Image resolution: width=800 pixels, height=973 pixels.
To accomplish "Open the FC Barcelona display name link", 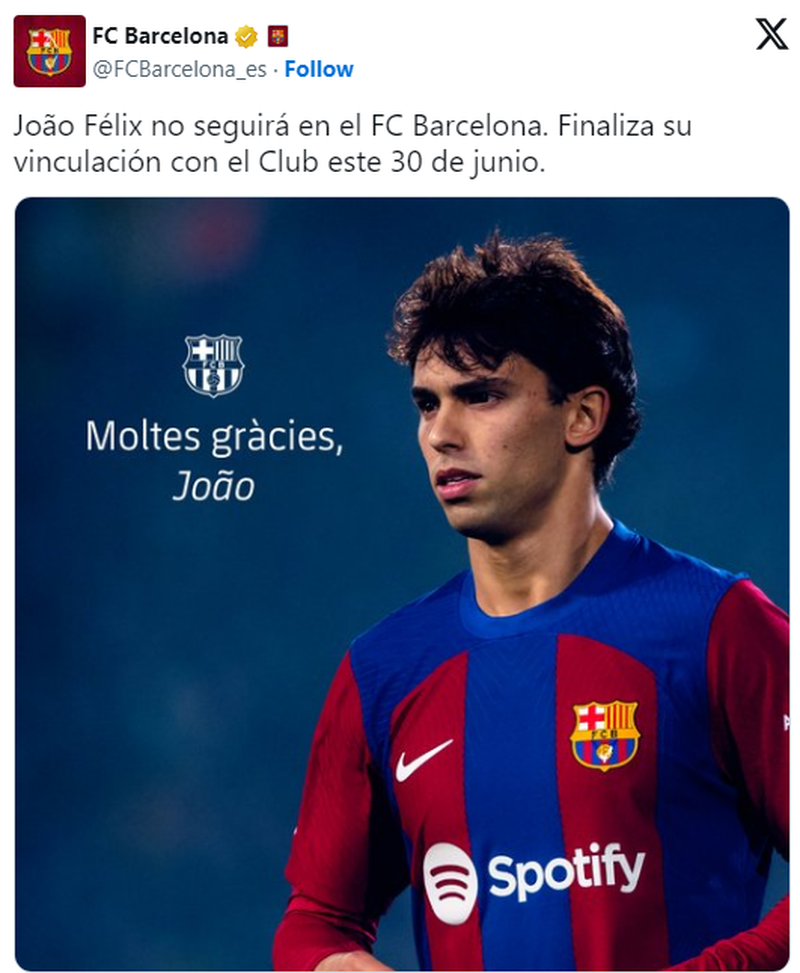I will tap(160, 38).
